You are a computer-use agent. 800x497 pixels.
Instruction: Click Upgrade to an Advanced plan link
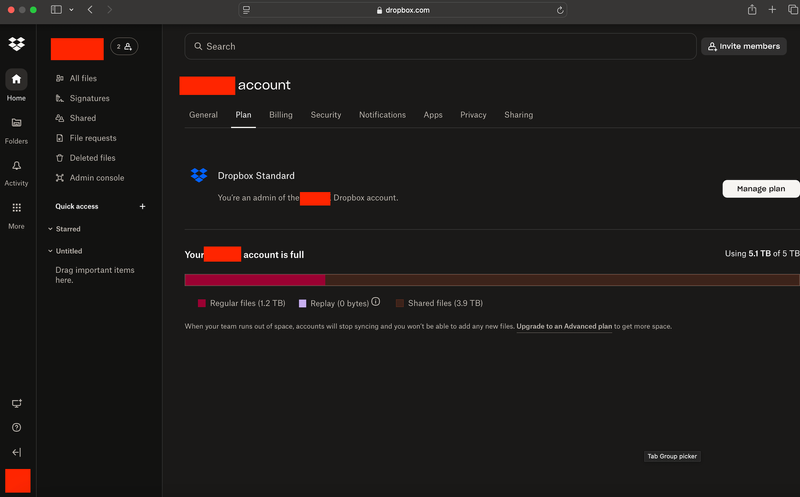tap(564, 327)
